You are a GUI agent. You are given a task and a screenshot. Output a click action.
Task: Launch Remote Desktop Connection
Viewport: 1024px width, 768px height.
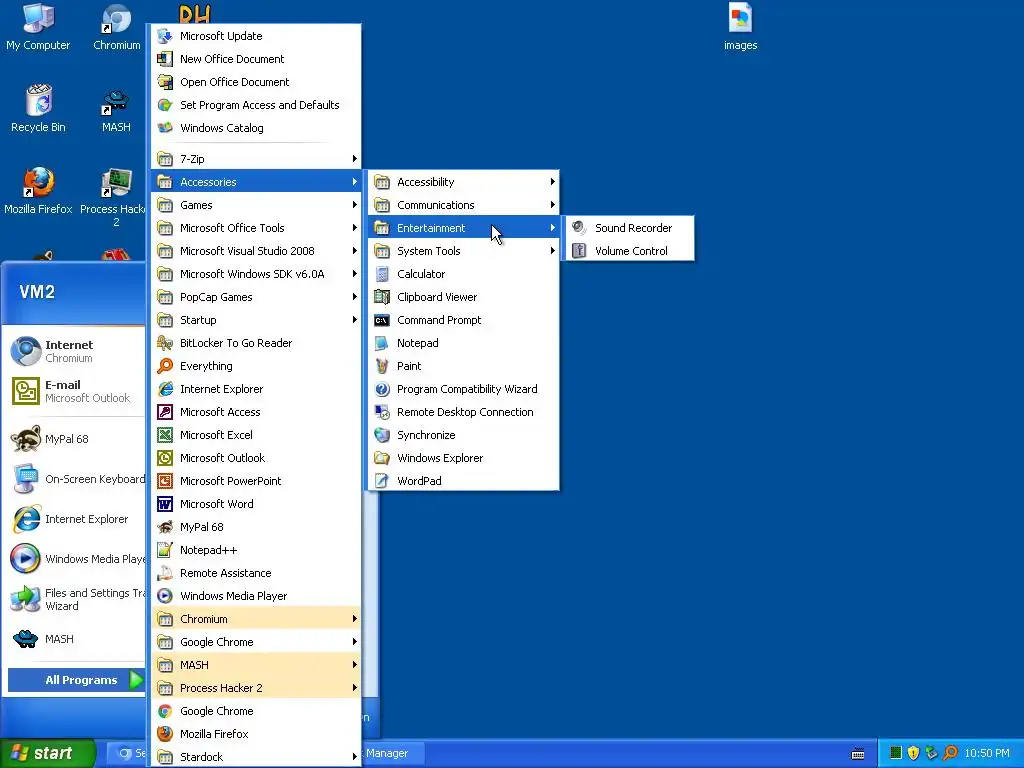[x=463, y=412]
